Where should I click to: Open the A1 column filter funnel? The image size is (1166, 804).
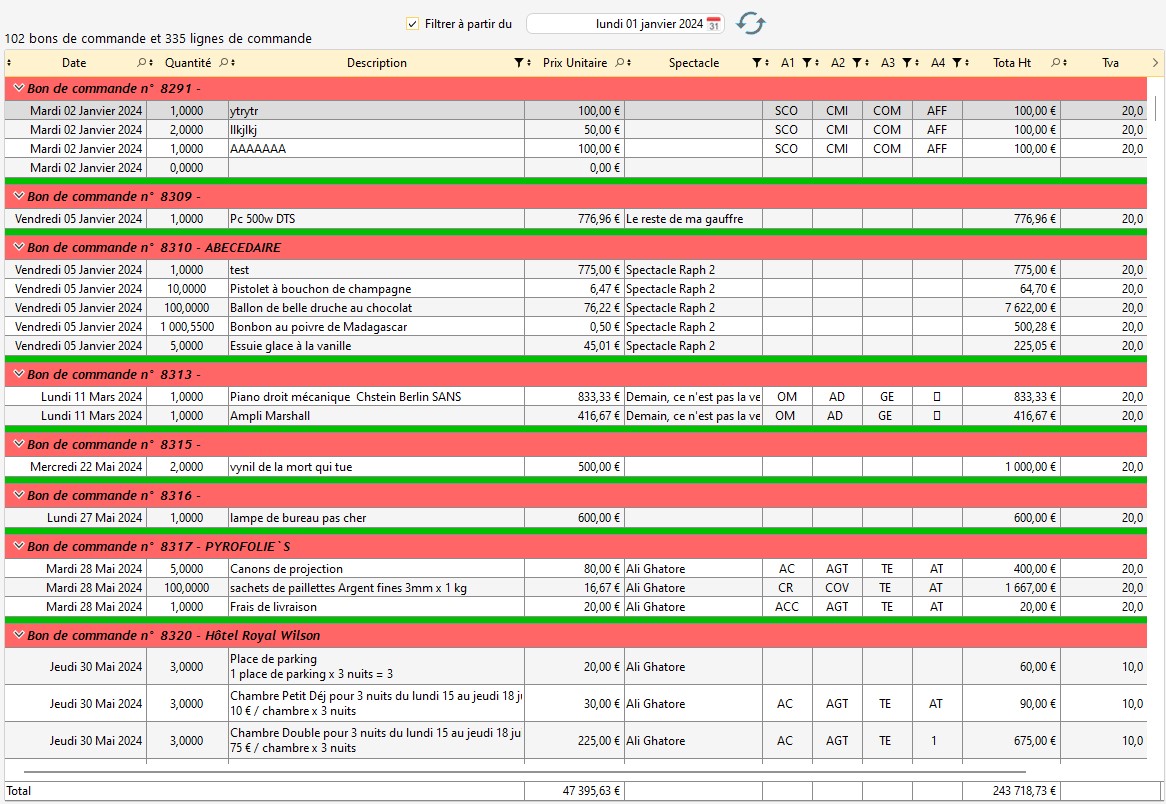[807, 63]
